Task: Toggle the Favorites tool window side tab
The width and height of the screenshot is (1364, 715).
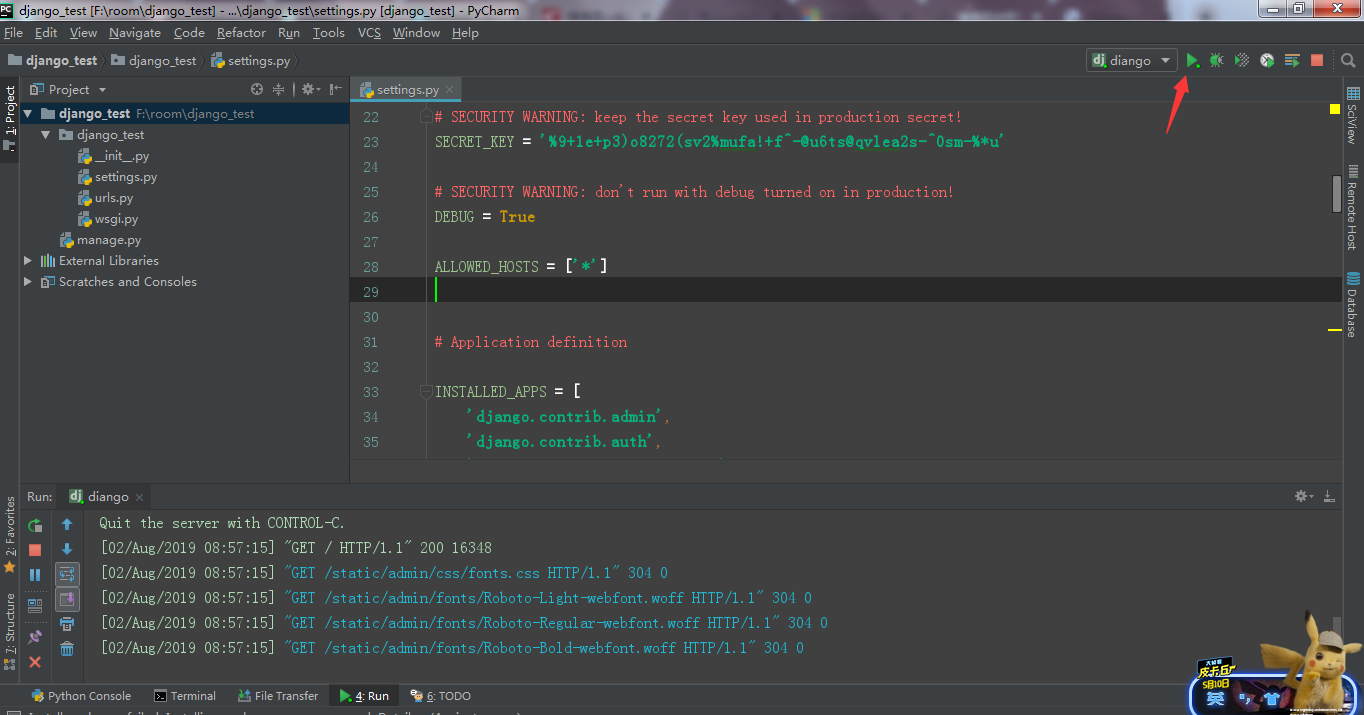Action: tap(10, 535)
